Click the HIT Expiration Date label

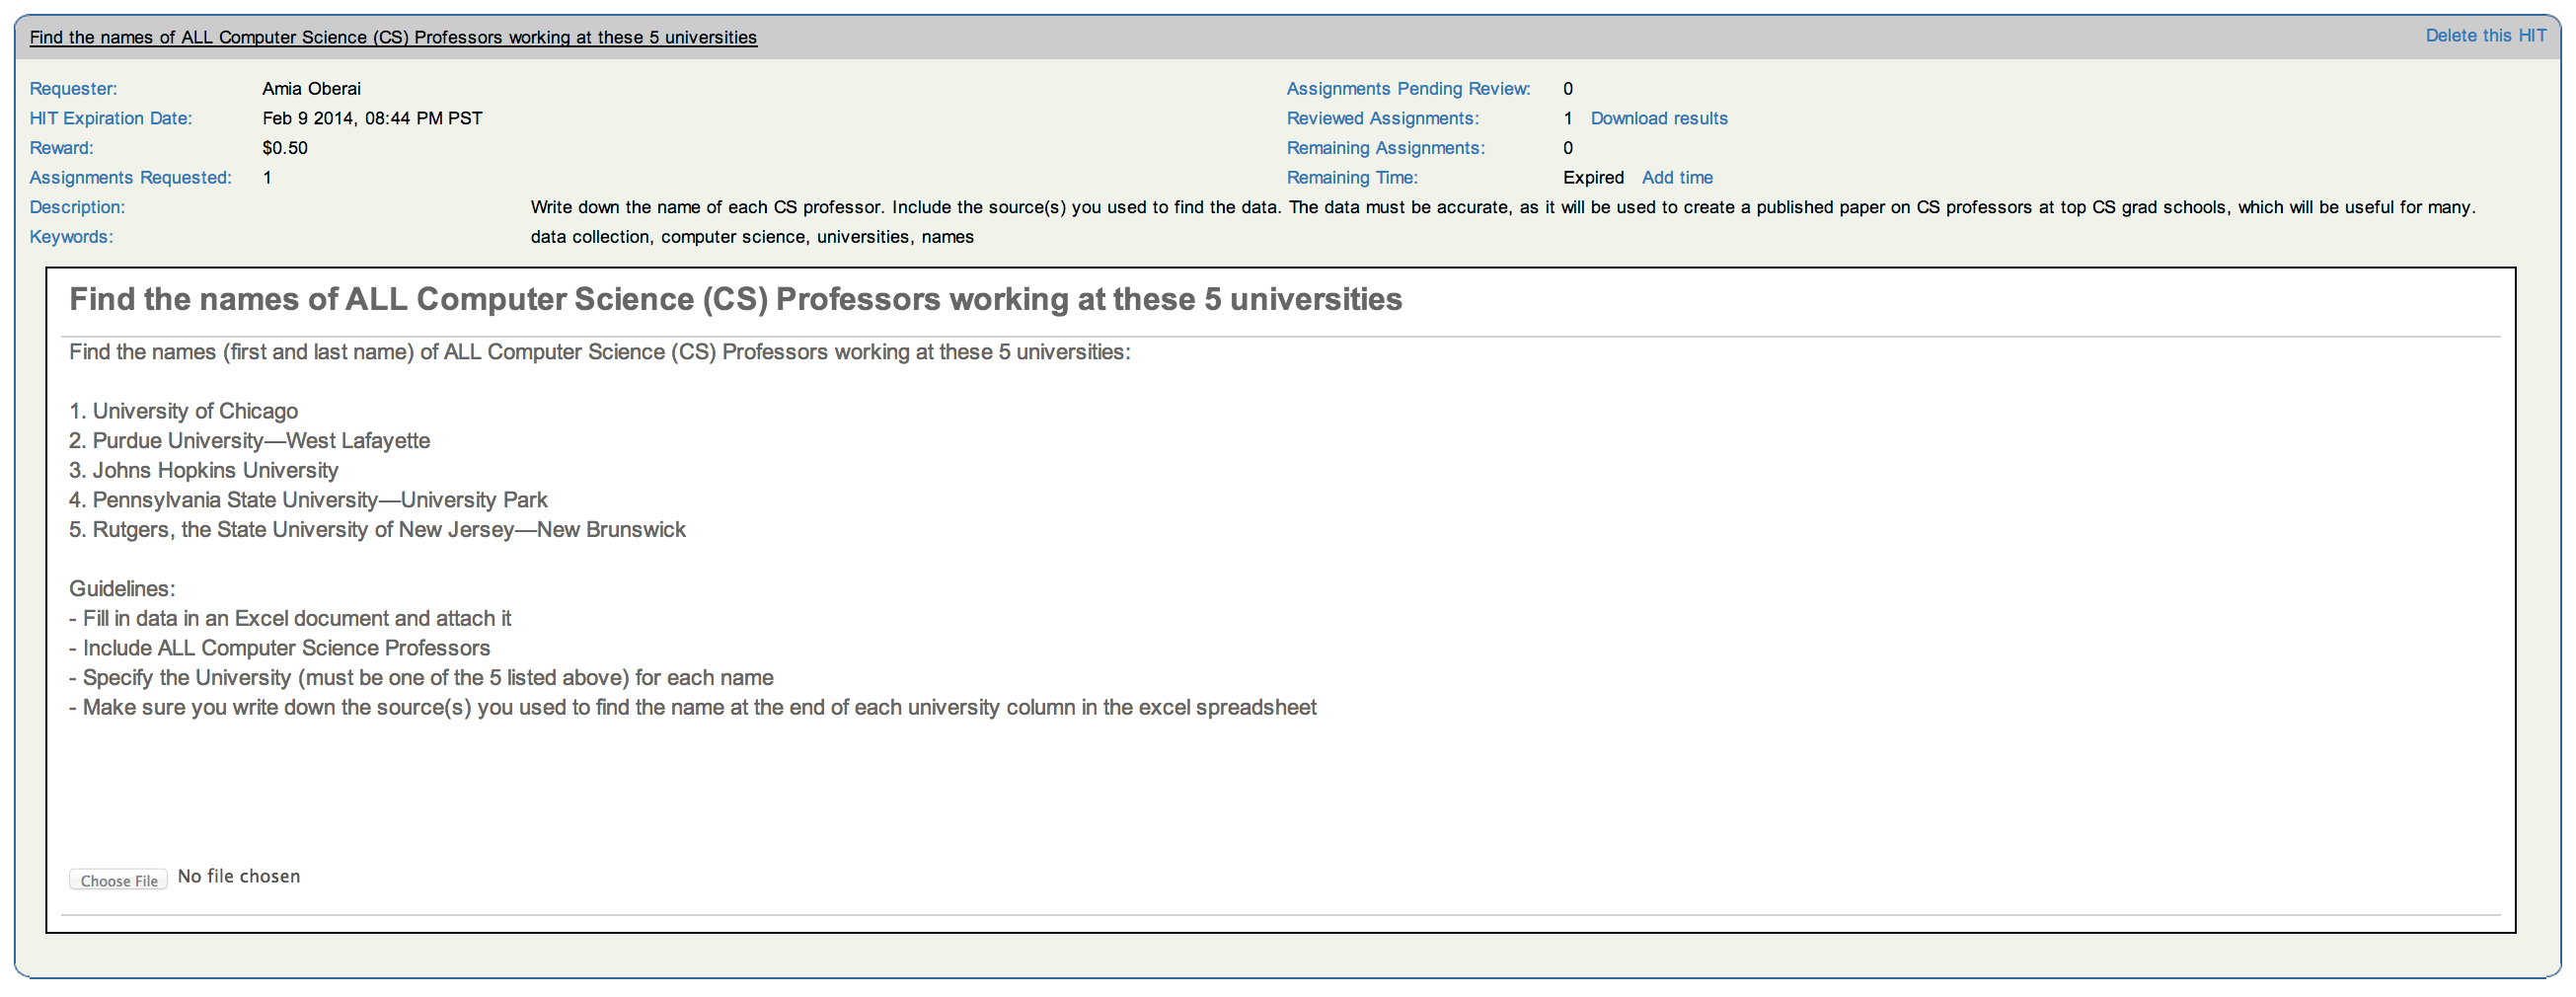pos(110,118)
